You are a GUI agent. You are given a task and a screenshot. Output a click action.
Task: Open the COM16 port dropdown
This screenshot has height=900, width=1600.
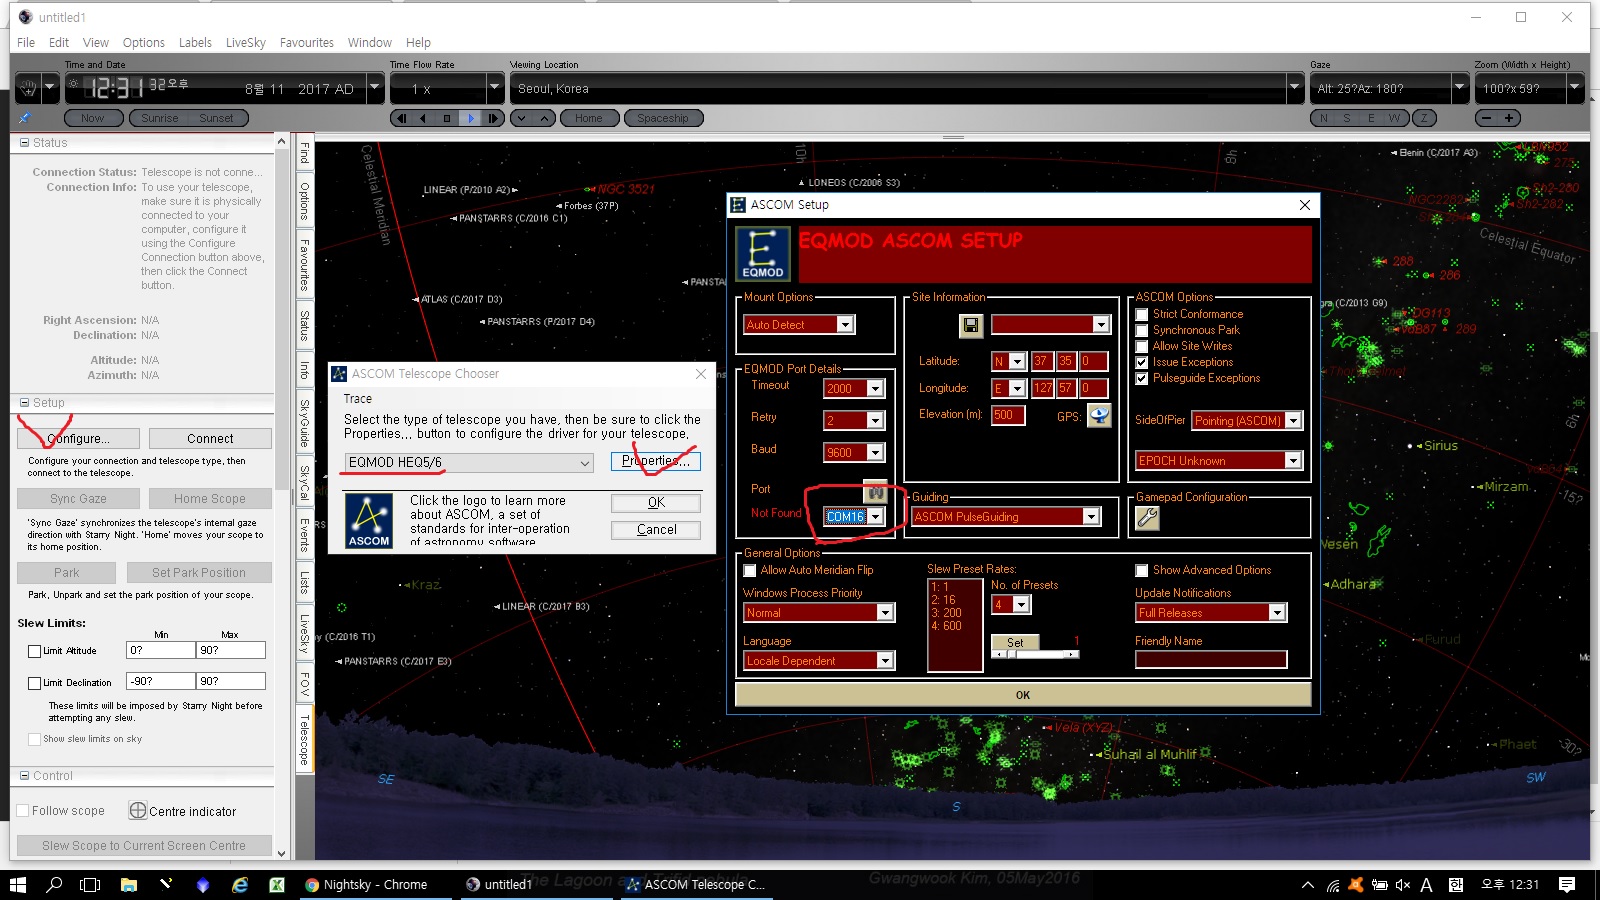pyautogui.click(x=875, y=517)
